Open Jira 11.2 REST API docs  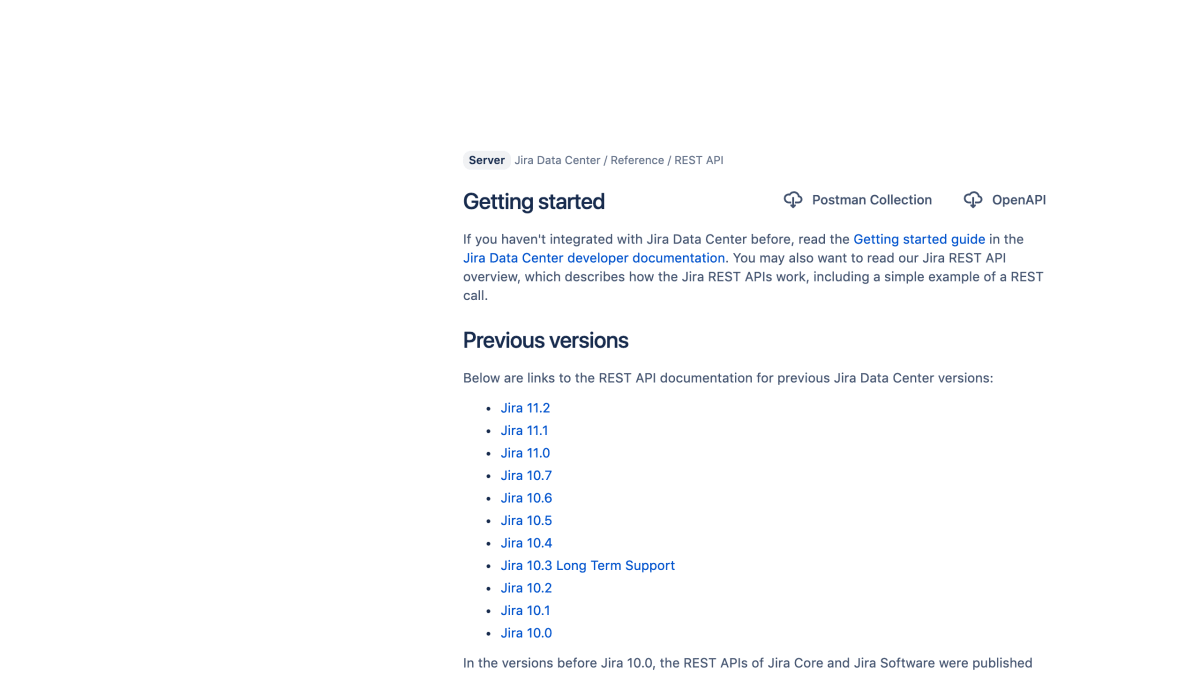pos(525,408)
